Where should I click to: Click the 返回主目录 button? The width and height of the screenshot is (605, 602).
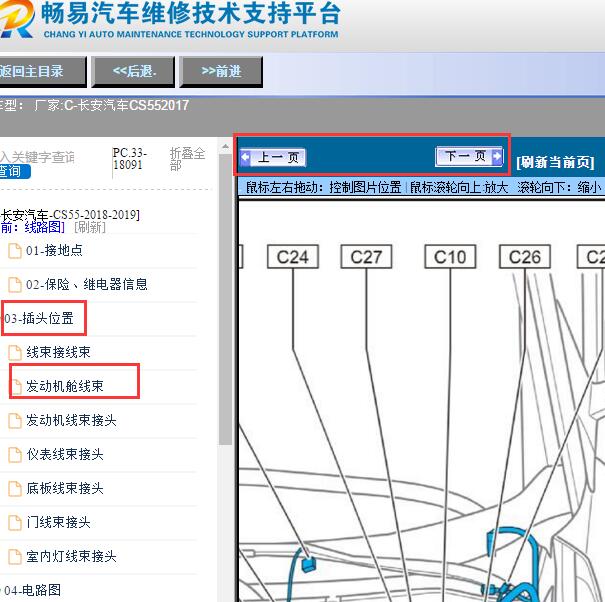point(42,71)
